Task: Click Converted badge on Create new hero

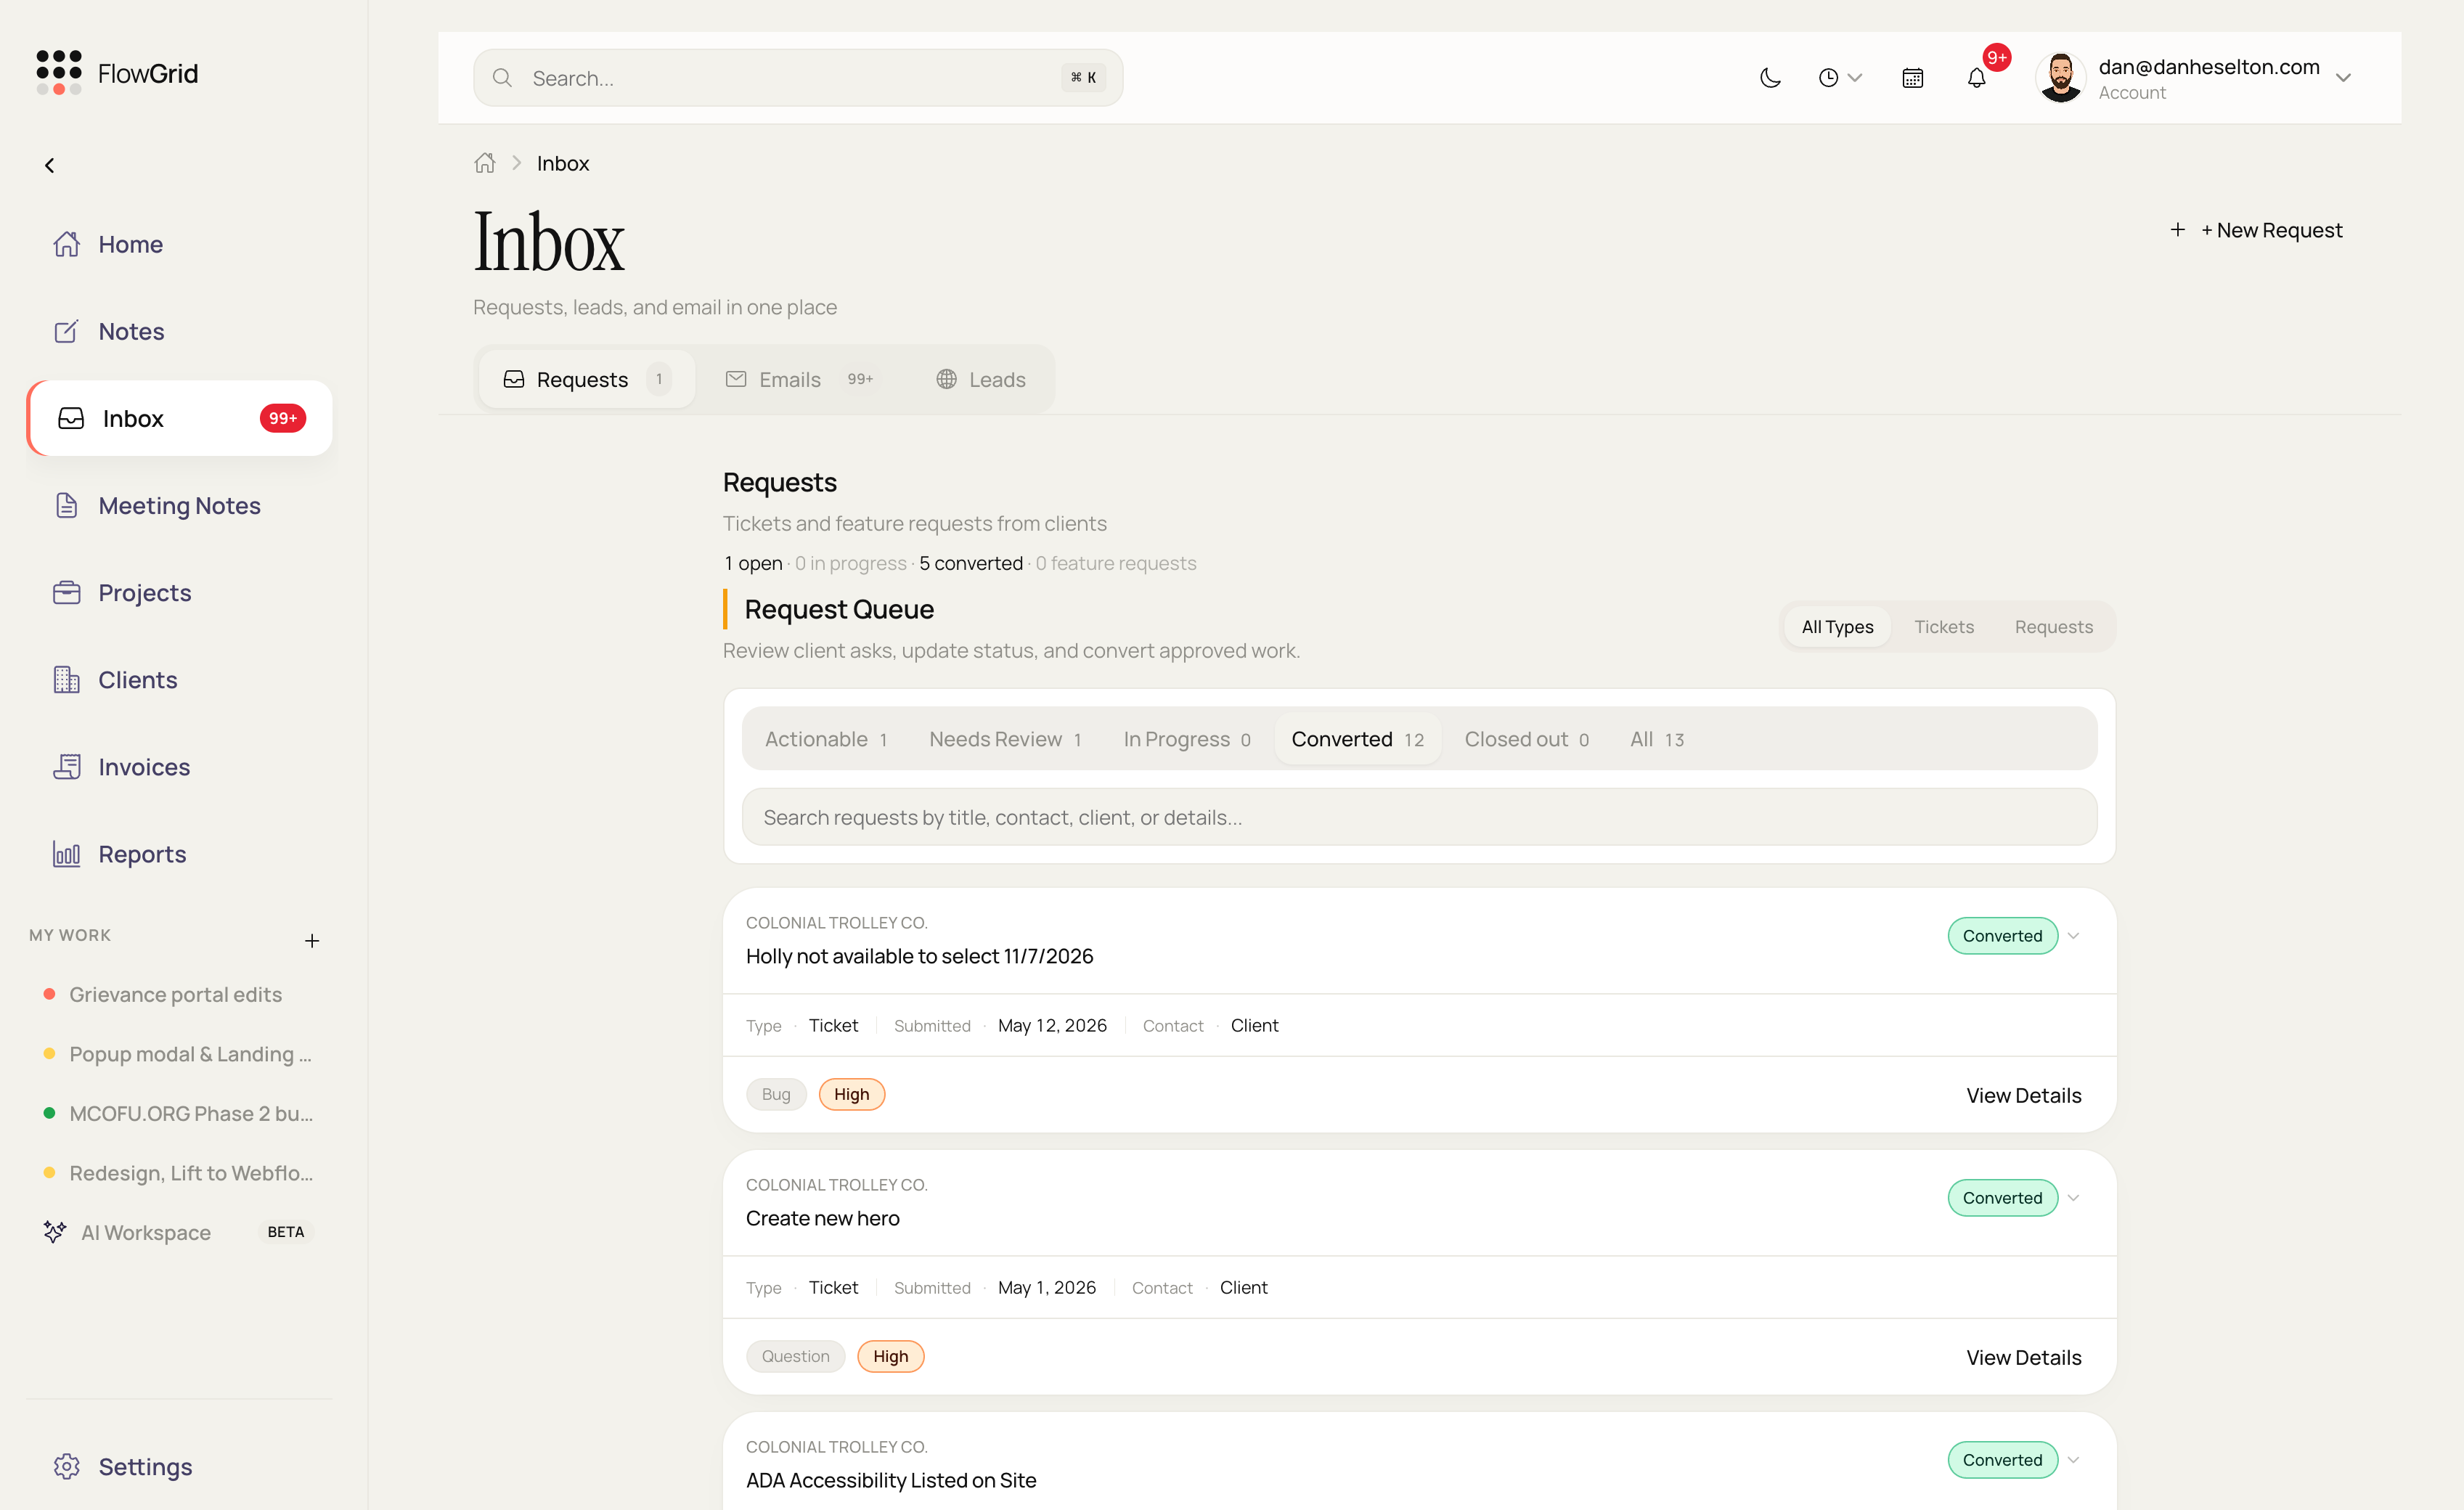Action: 2002,1198
